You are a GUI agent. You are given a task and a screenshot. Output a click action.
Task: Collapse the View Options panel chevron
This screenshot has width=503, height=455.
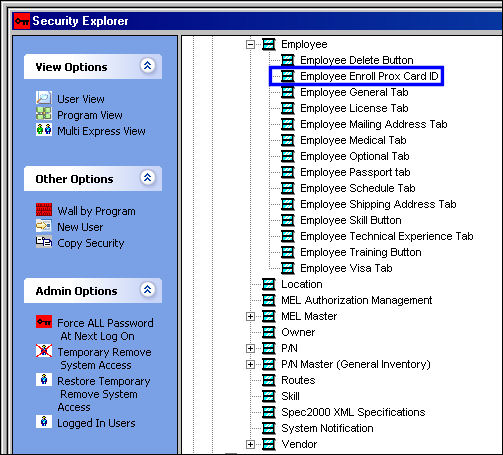click(x=148, y=66)
